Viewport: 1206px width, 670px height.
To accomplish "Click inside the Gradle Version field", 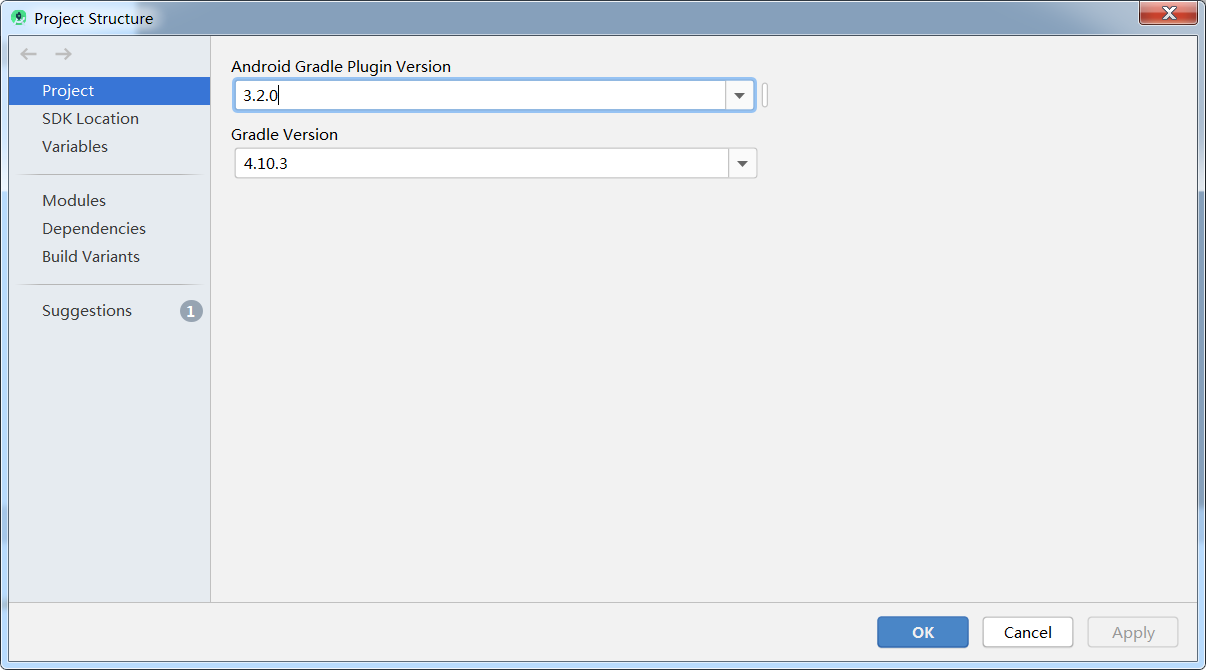I will coord(450,163).
